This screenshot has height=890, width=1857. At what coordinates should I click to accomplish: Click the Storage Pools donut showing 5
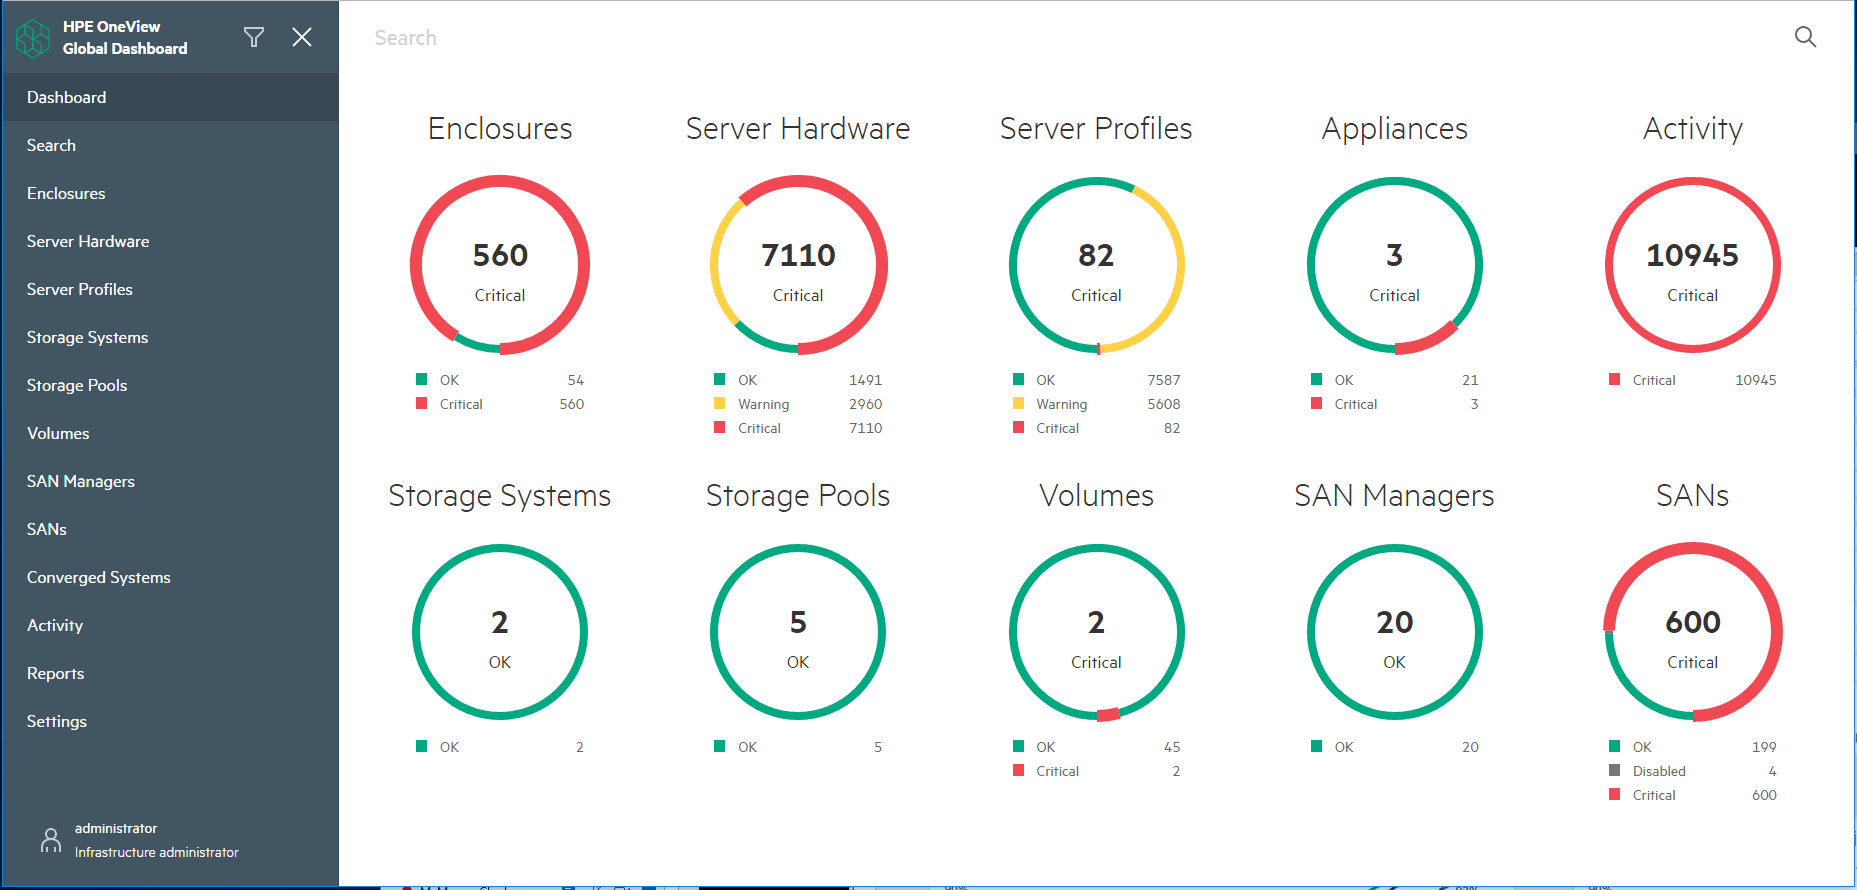pos(798,632)
